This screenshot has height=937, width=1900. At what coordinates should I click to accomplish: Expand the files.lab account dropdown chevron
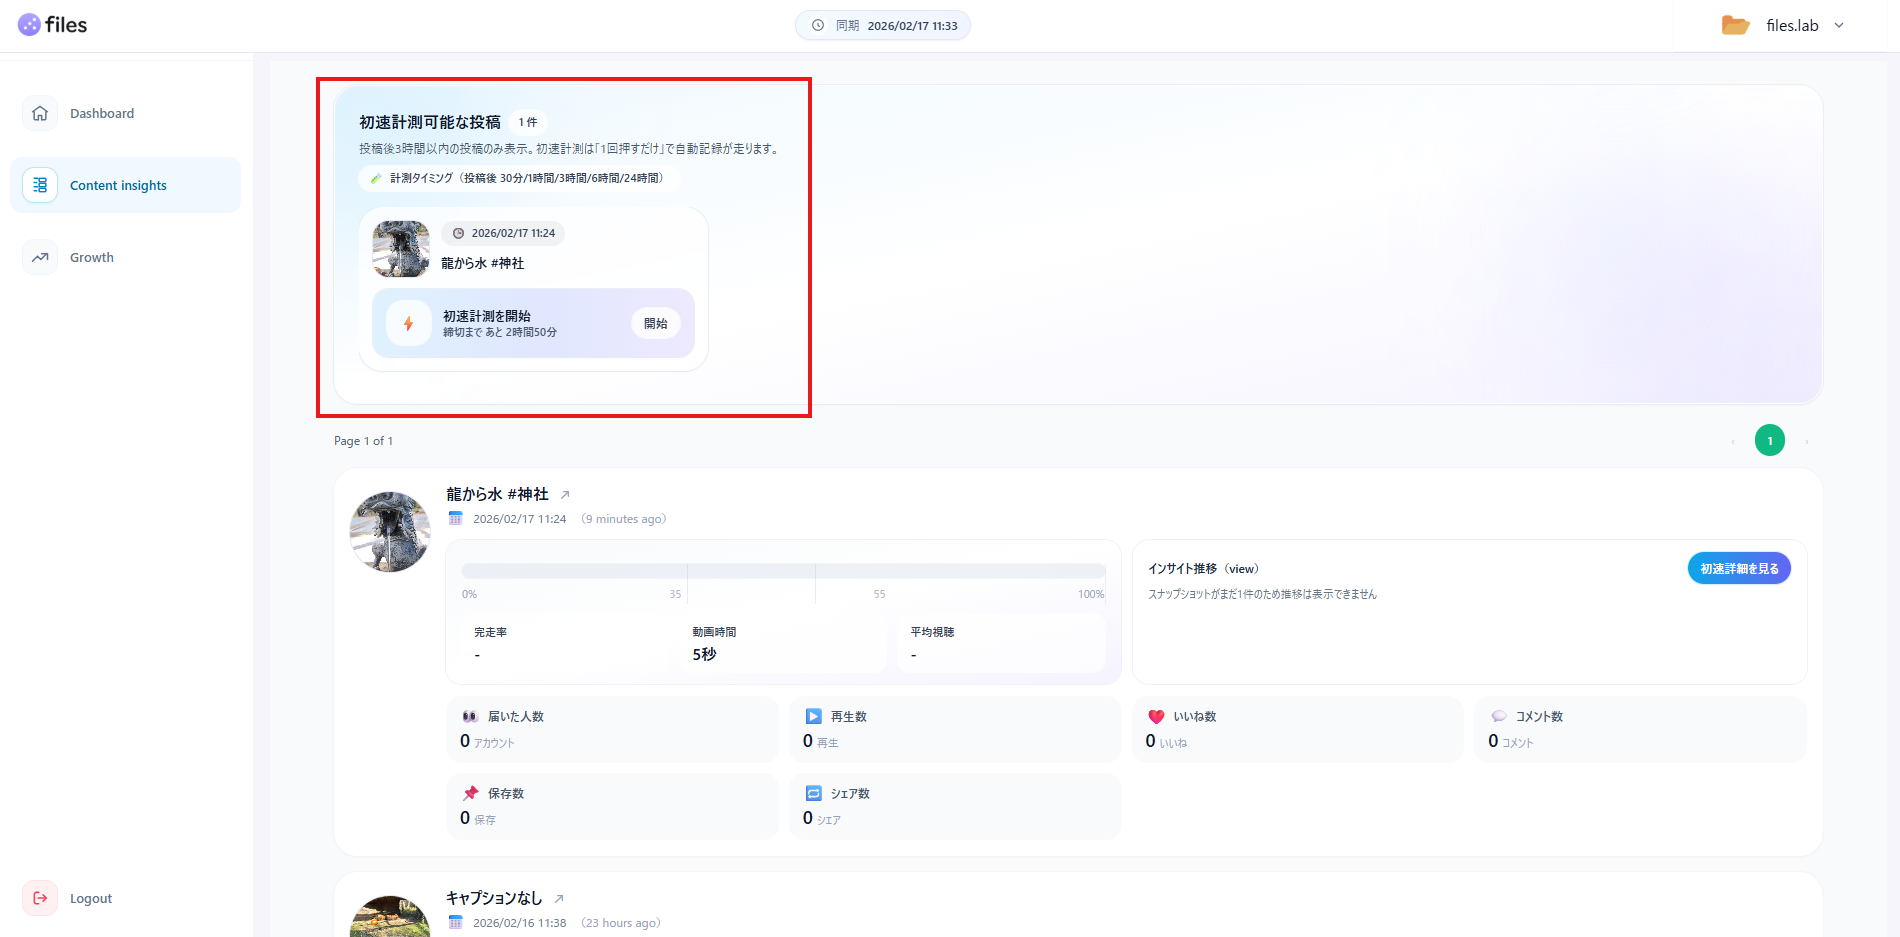point(1839,26)
